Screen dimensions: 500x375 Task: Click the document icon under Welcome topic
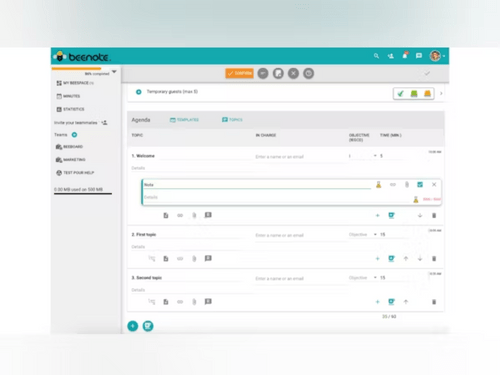pos(166,215)
